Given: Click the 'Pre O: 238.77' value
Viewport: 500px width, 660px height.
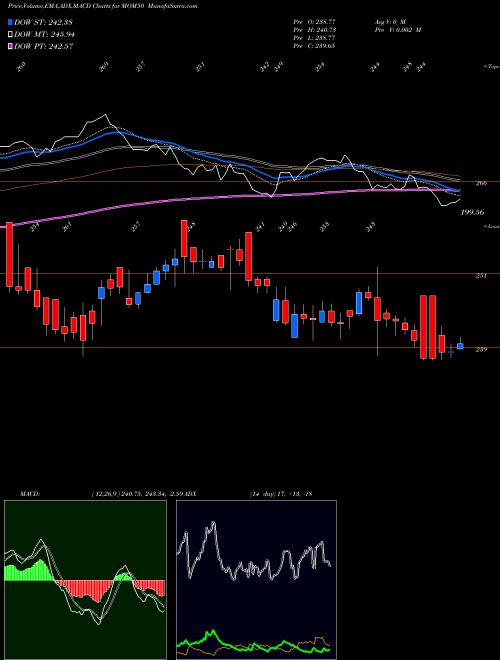Looking at the screenshot, I should tap(314, 21).
